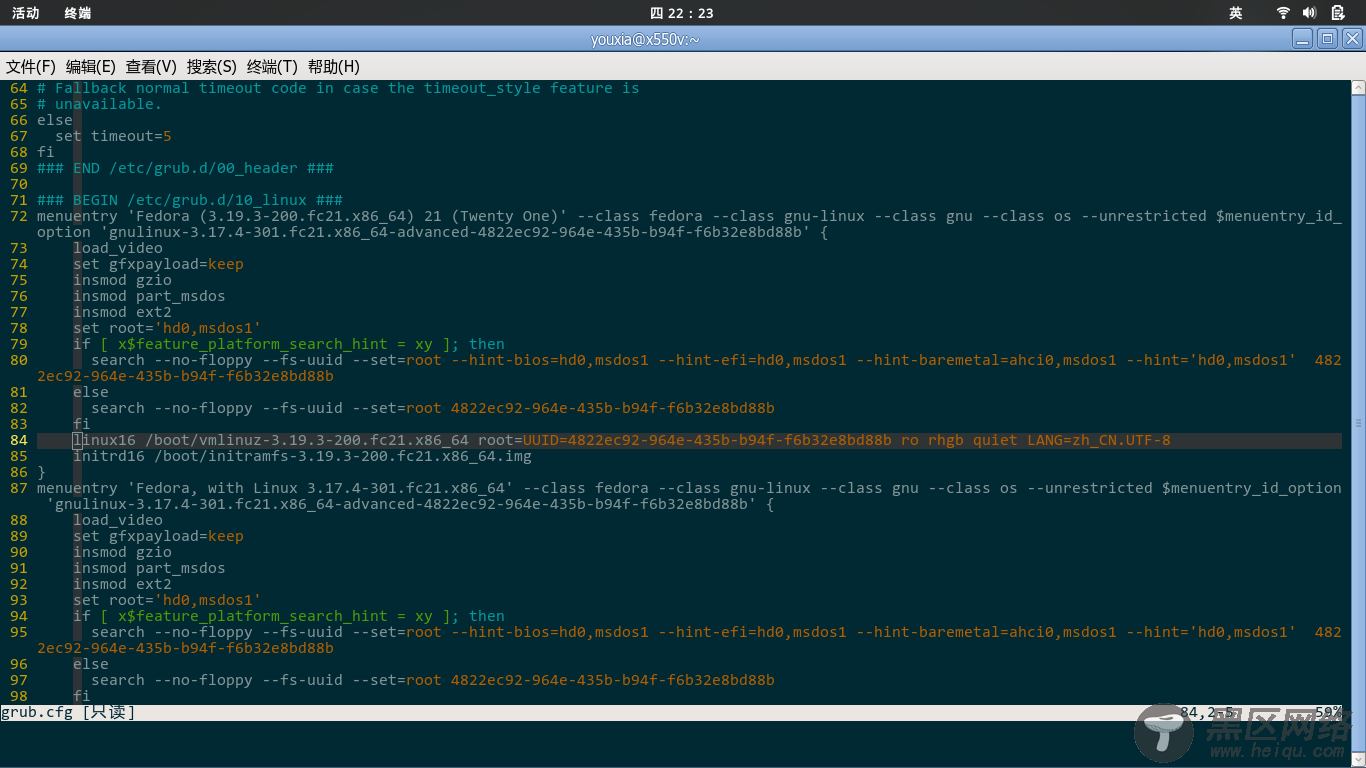
Task: Open the volume speaker icon
Action: pos(1310,13)
